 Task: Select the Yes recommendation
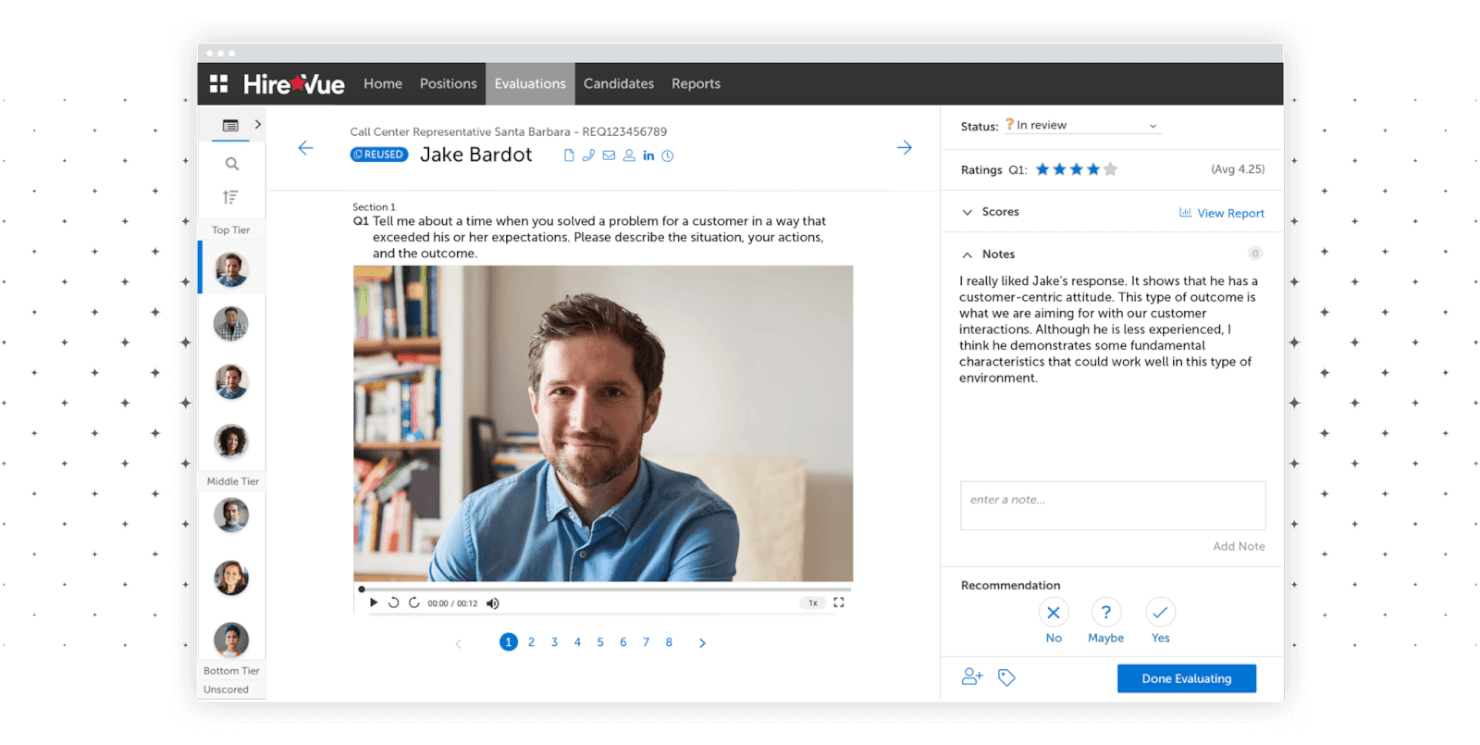[1160, 612]
